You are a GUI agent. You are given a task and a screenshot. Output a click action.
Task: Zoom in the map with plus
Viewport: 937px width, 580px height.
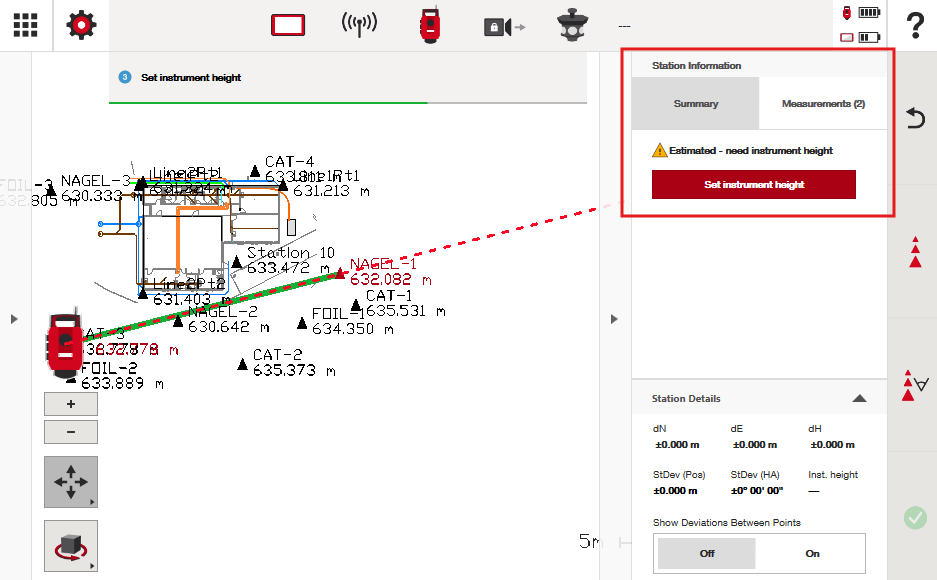(x=71, y=404)
